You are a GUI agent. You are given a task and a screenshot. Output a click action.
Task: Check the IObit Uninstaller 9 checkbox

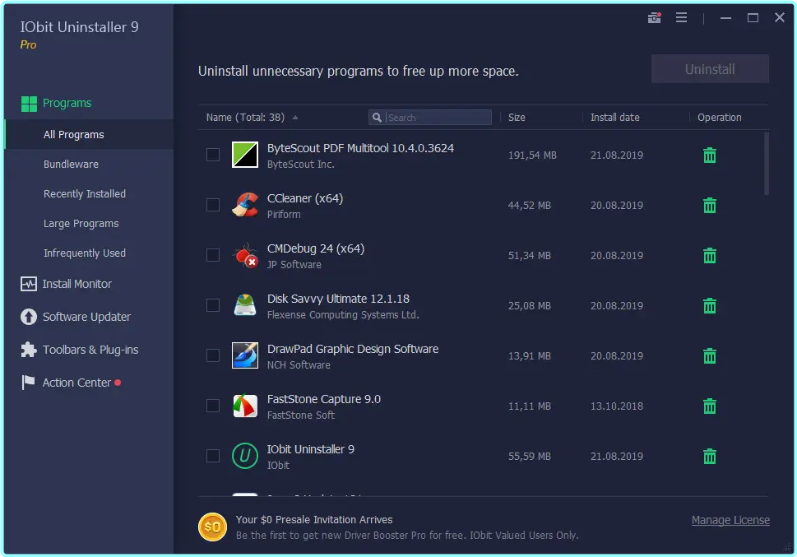point(213,456)
